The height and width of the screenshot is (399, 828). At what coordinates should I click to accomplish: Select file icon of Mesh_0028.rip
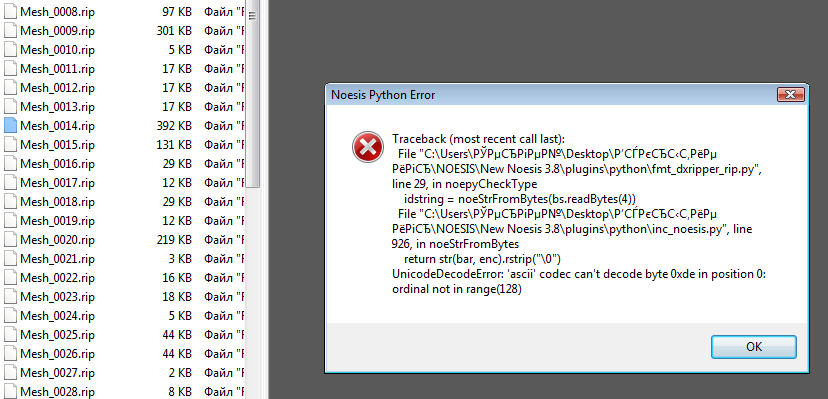tap(11, 391)
